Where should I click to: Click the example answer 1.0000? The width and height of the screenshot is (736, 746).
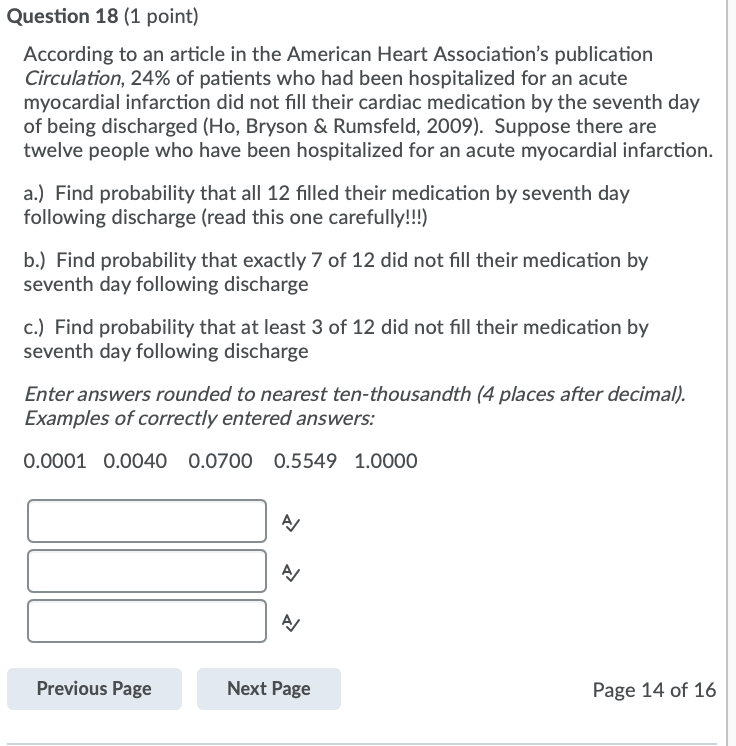tap(386, 461)
